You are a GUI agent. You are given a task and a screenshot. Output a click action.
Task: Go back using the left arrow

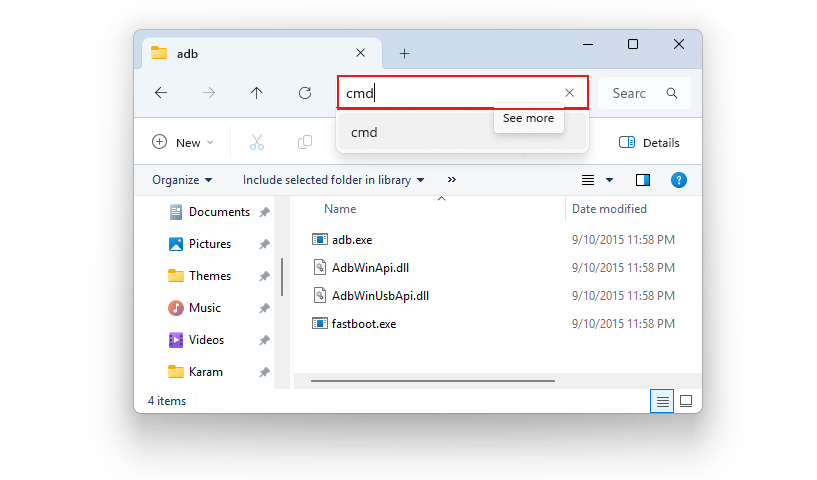(x=161, y=93)
